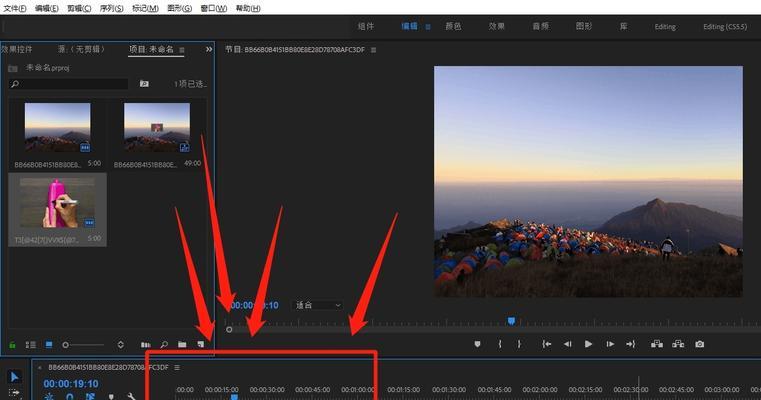The width and height of the screenshot is (761, 400).
Task: Step forward one frame
Action: coord(610,344)
